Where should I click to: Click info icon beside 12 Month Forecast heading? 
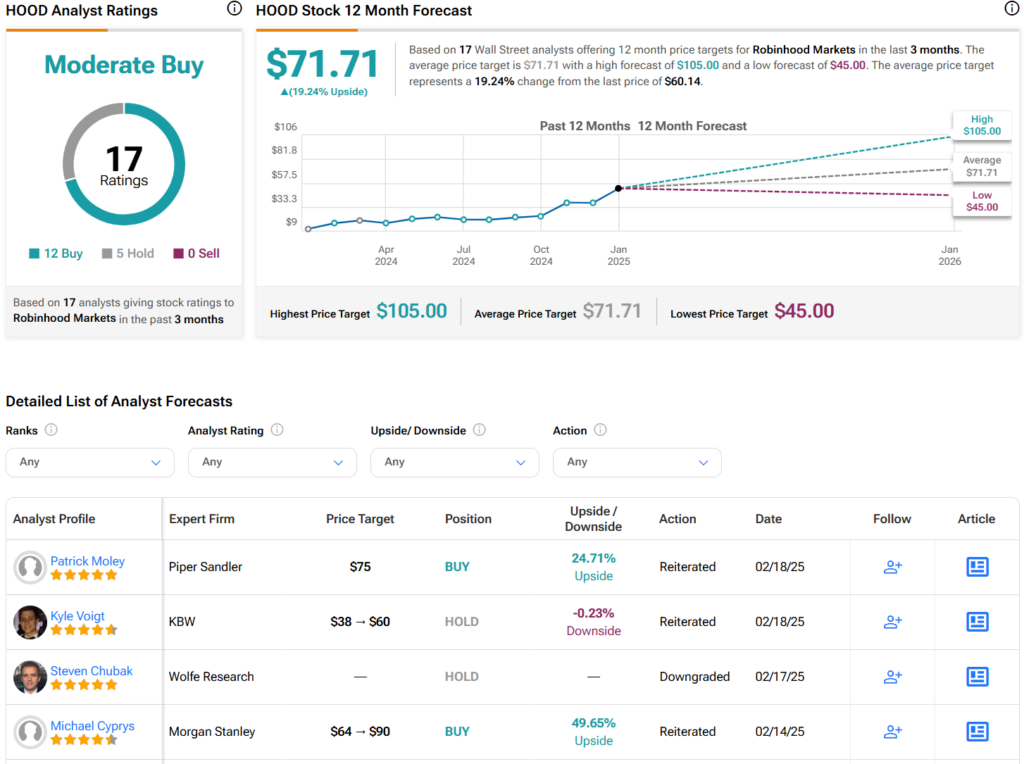click(x=1011, y=8)
